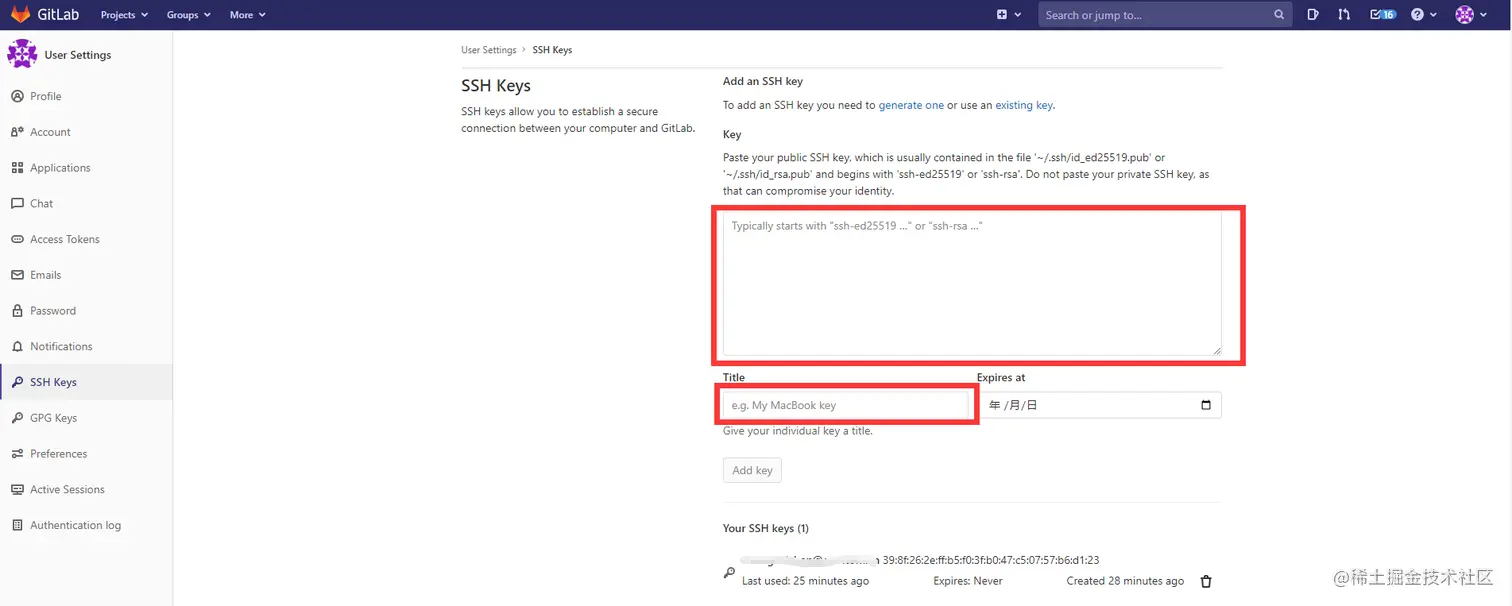The image size is (1512, 606).
Task: Open the To-Do list with 16 badge
Action: coord(1382,15)
